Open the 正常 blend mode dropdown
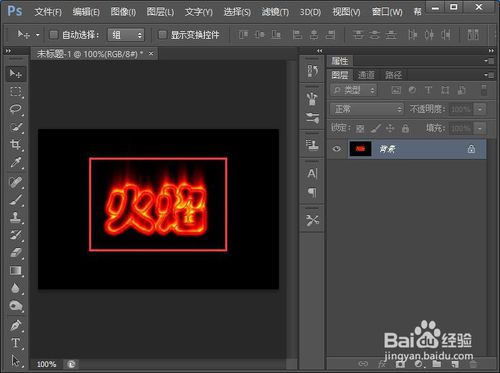The height and width of the screenshot is (373, 500). [x=367, y=109]
